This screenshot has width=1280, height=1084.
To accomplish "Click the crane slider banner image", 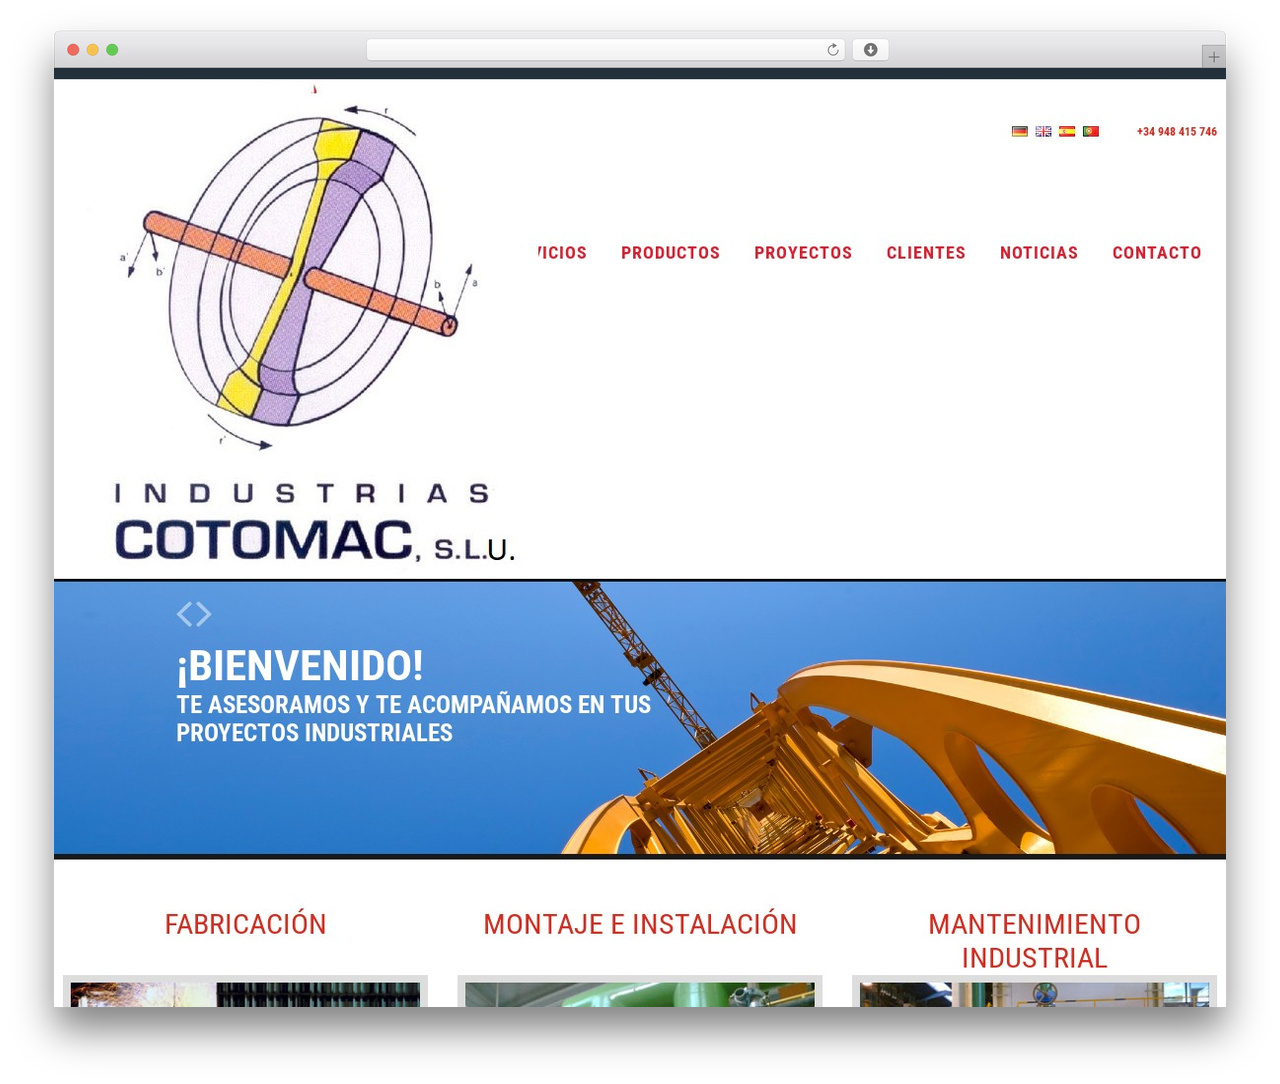I will pyautogui.click(x=640, y=718).
